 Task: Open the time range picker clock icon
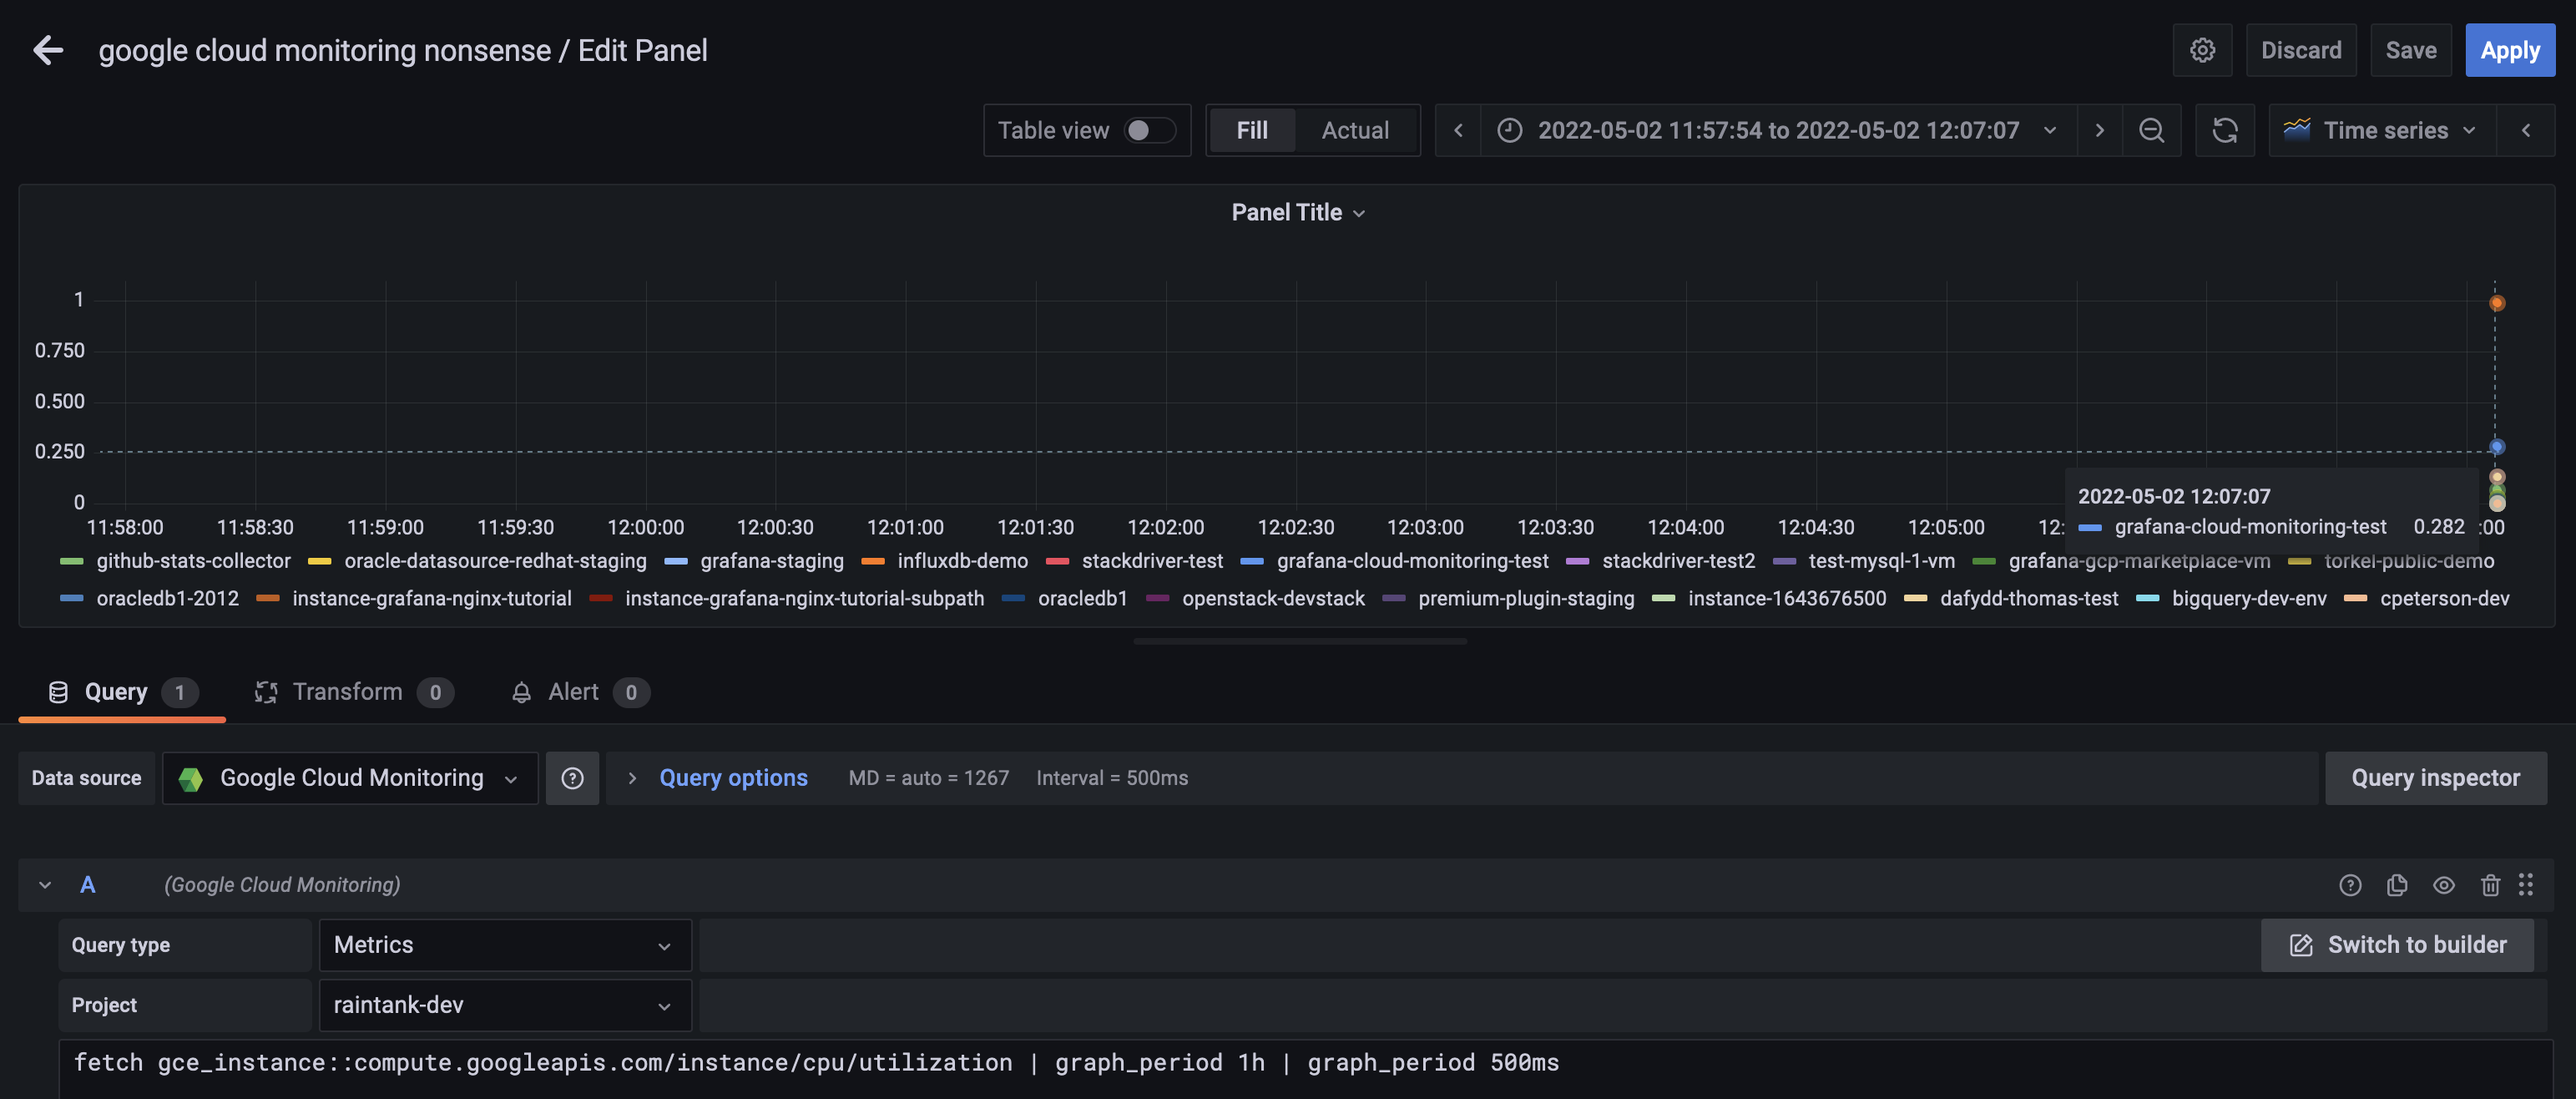(1509, 130)
